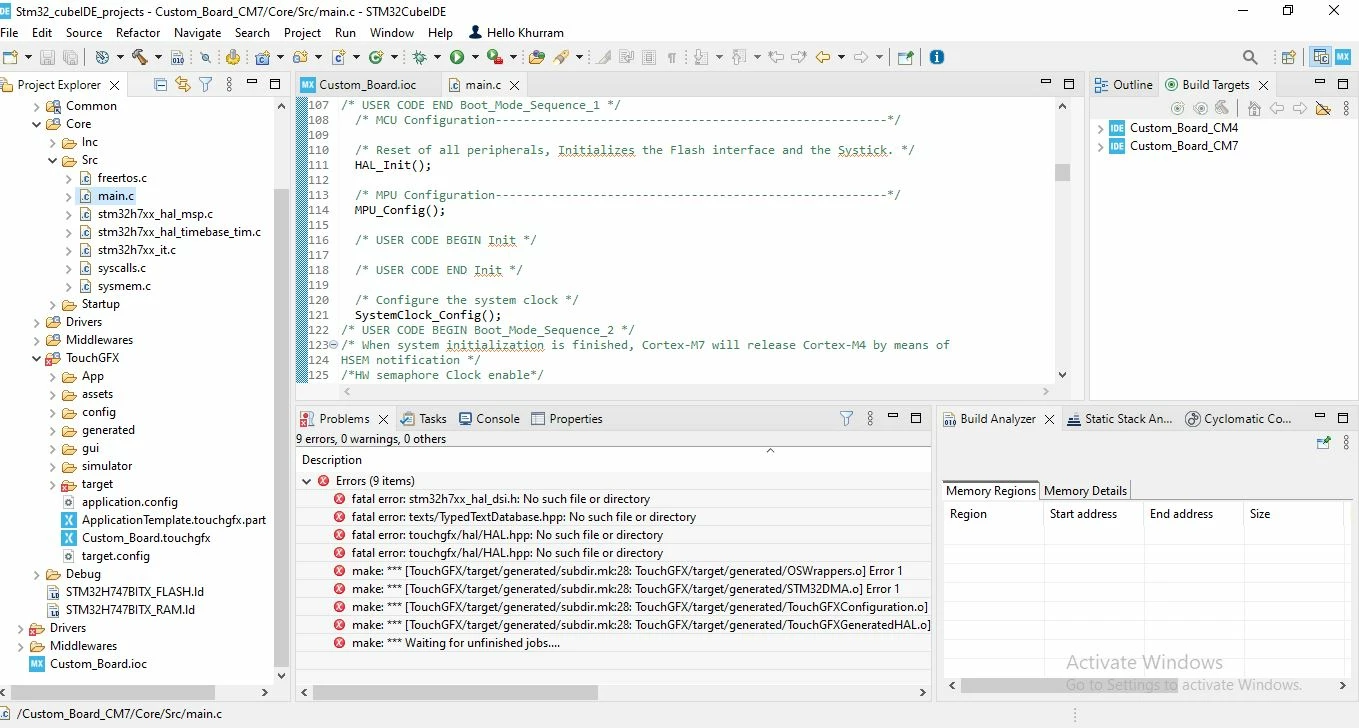Collapse the Src folder
Screen dimensions: 1359x728
coord(53,160)
